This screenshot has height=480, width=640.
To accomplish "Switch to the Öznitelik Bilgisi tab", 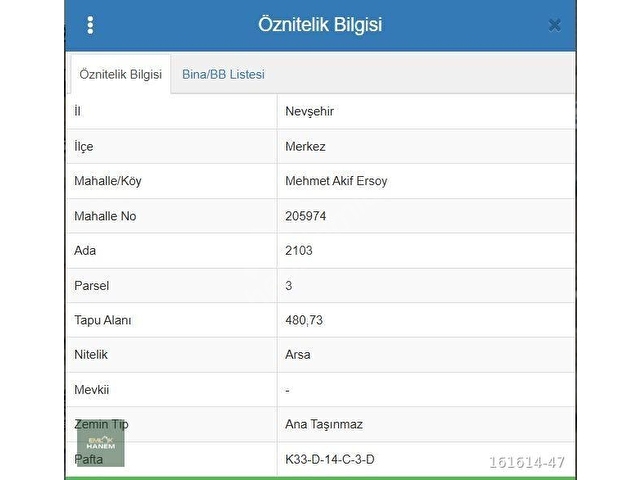I will 120,74.
